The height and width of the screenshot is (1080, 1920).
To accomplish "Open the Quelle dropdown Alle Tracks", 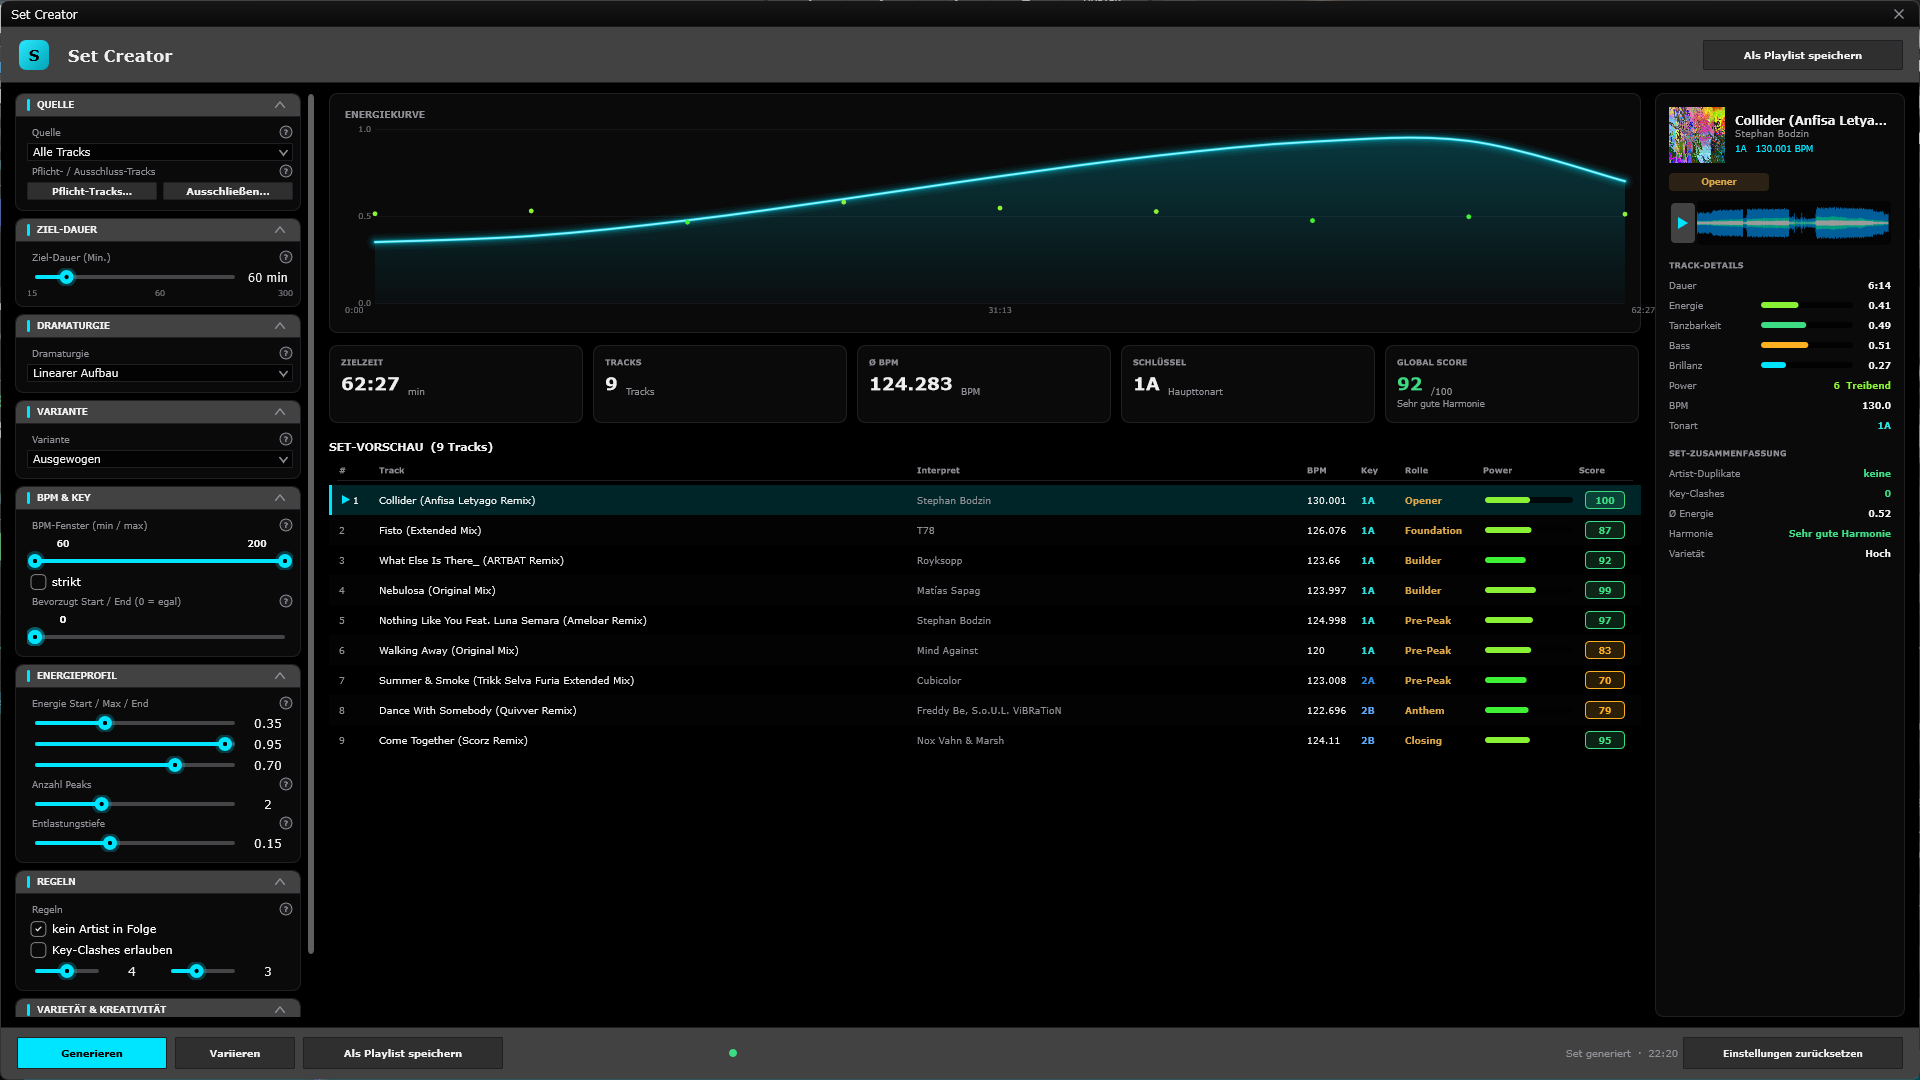I will [x=160, y=152].
